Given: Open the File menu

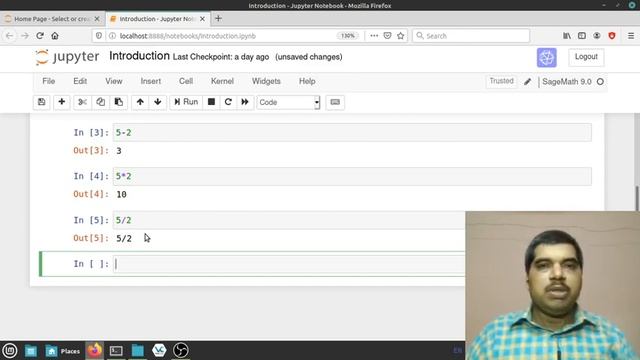Looking at the screenshot, I should [x=49, y=81].
